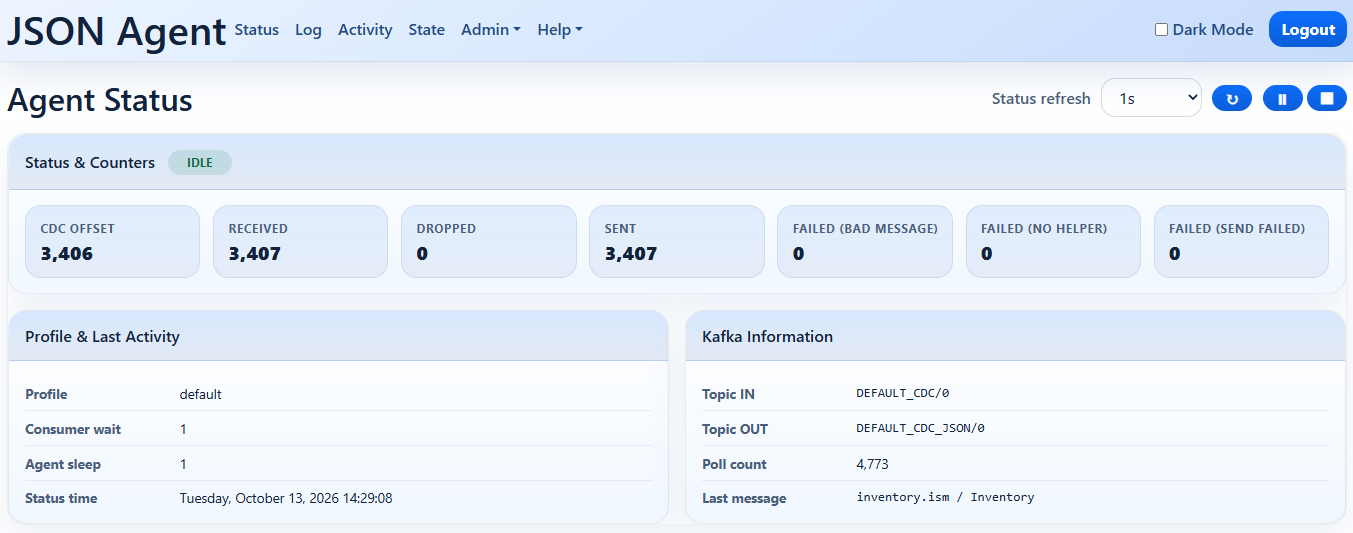Click the Status refresh label
The height and width of the screenshot is (533, 1353).
tap(1041, 98)
